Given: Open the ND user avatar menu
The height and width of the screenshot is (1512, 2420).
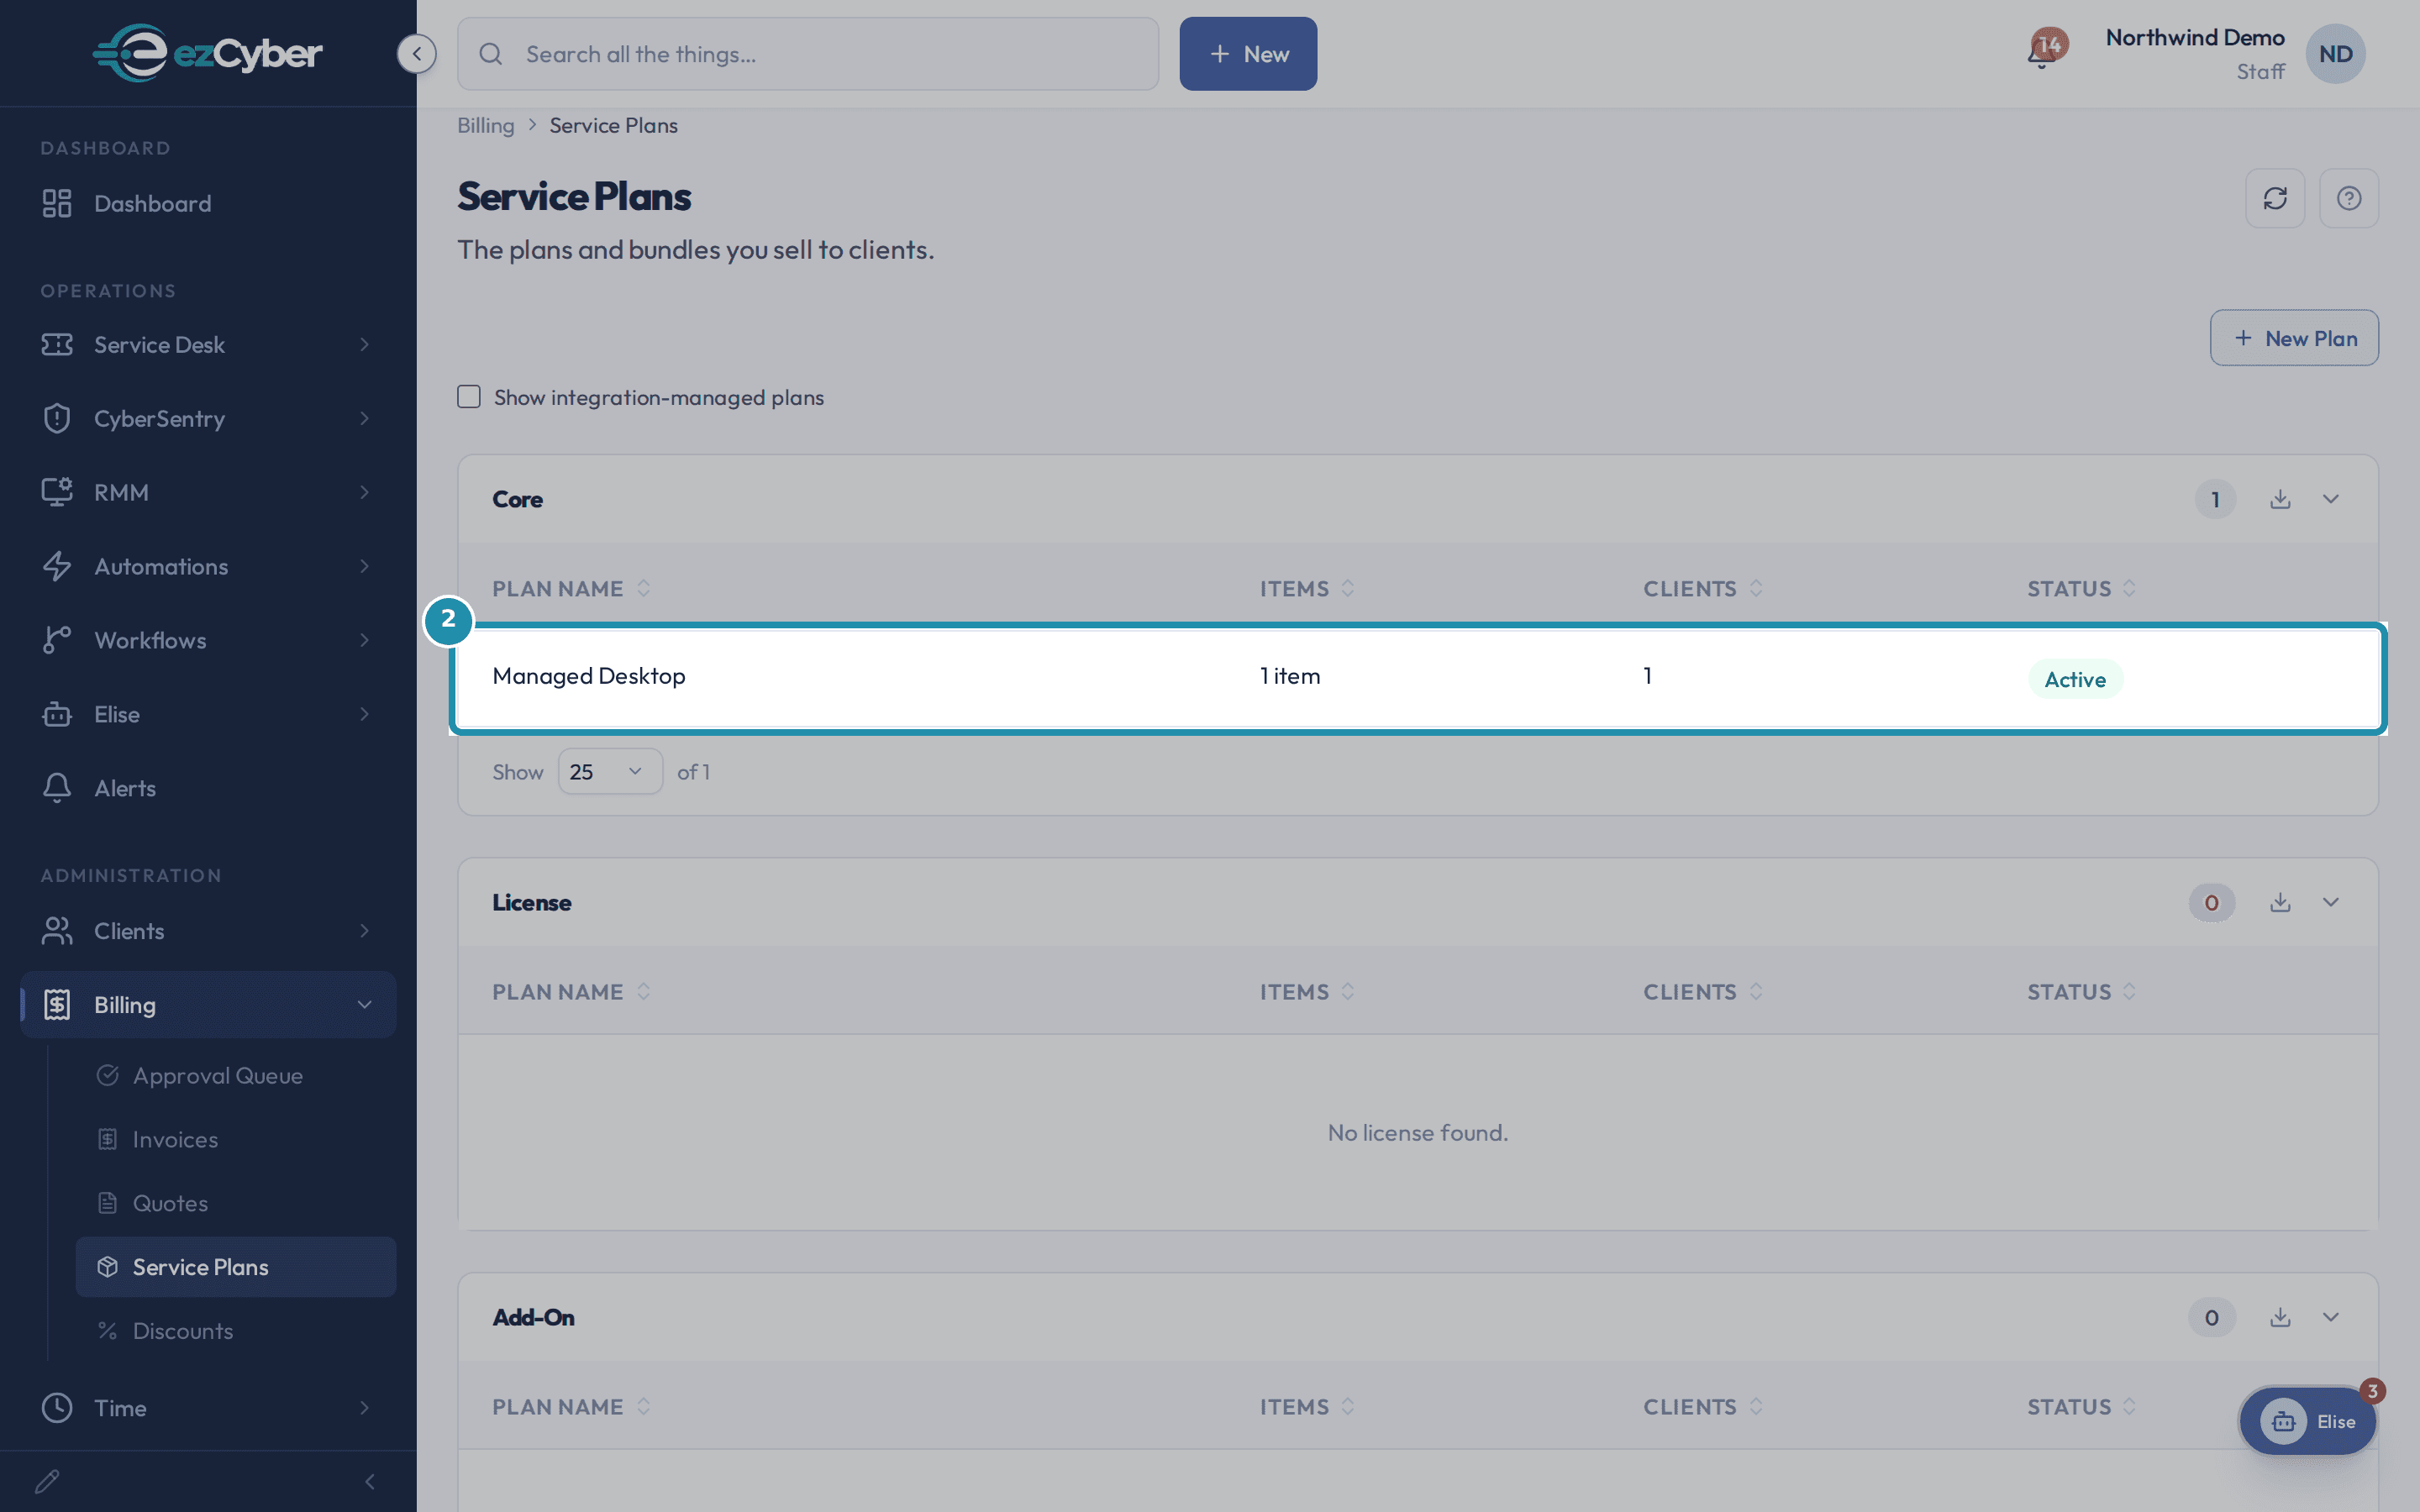Looking at the screenshot, I should pos(2335,54).
